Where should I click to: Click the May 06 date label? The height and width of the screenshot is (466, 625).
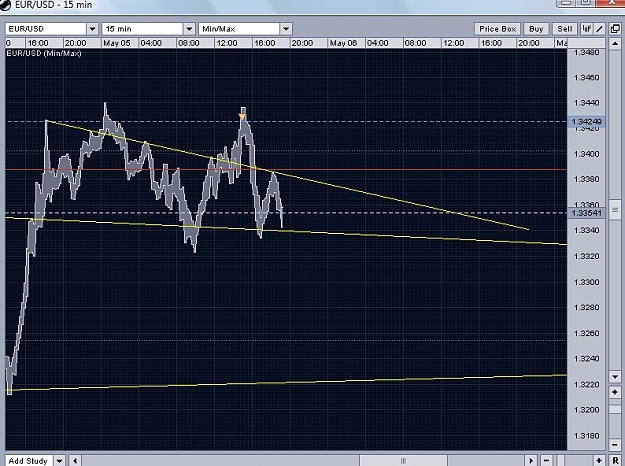pyautogui.click(x=343, y=43)
